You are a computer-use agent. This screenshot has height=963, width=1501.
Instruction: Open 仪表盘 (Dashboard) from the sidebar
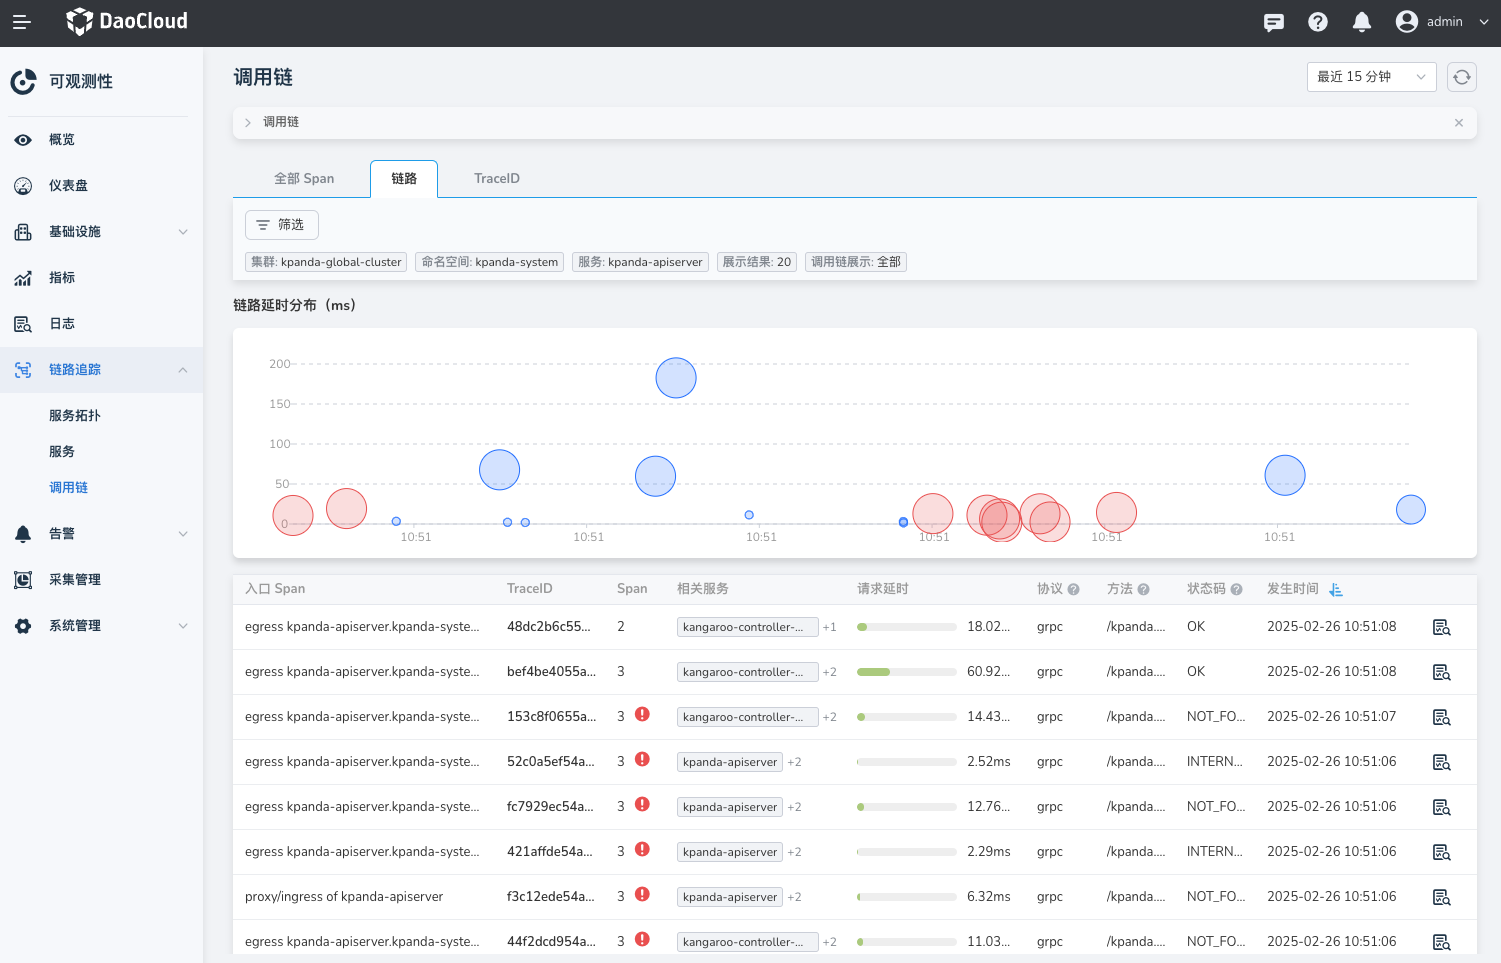coord(69,185)
